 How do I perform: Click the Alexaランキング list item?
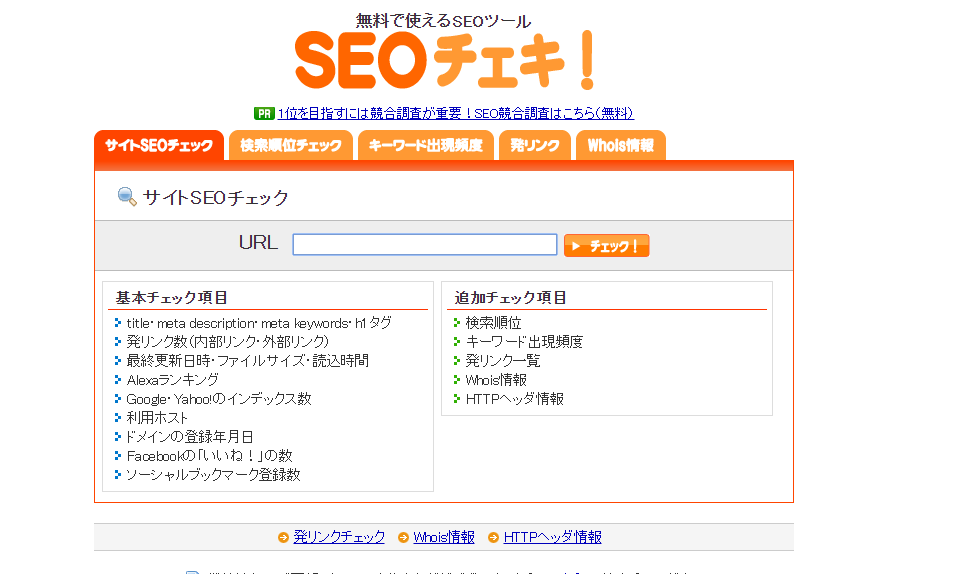click(172, 380)
